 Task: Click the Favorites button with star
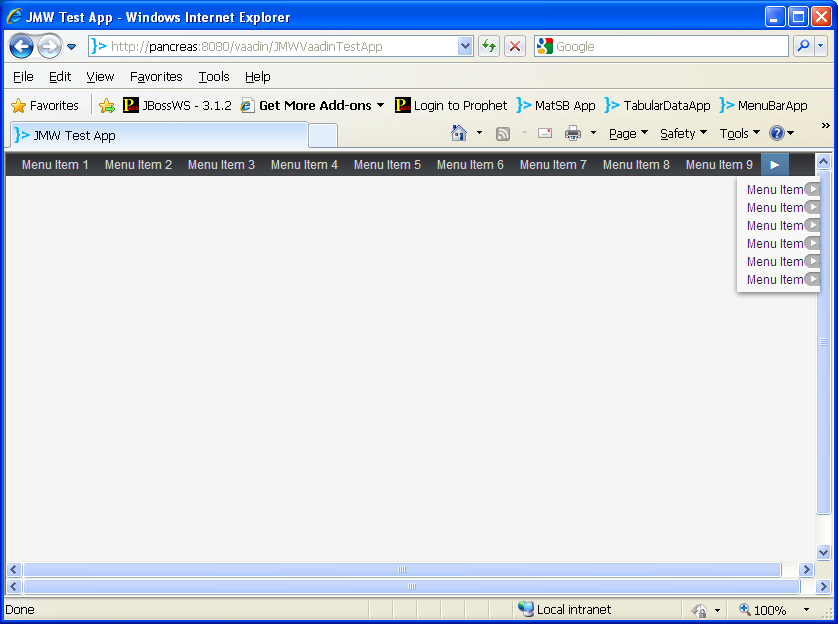[45, 105]
